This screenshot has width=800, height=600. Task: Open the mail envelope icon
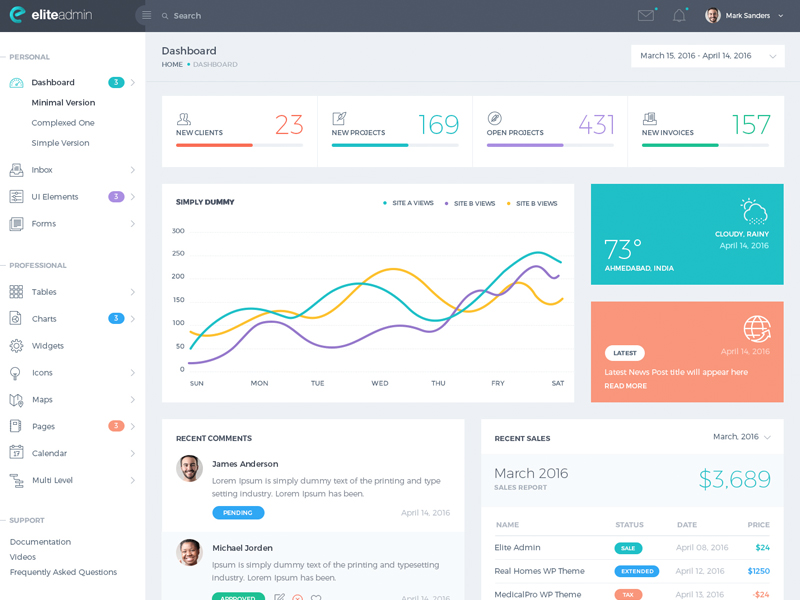click(x=646, y=15)
